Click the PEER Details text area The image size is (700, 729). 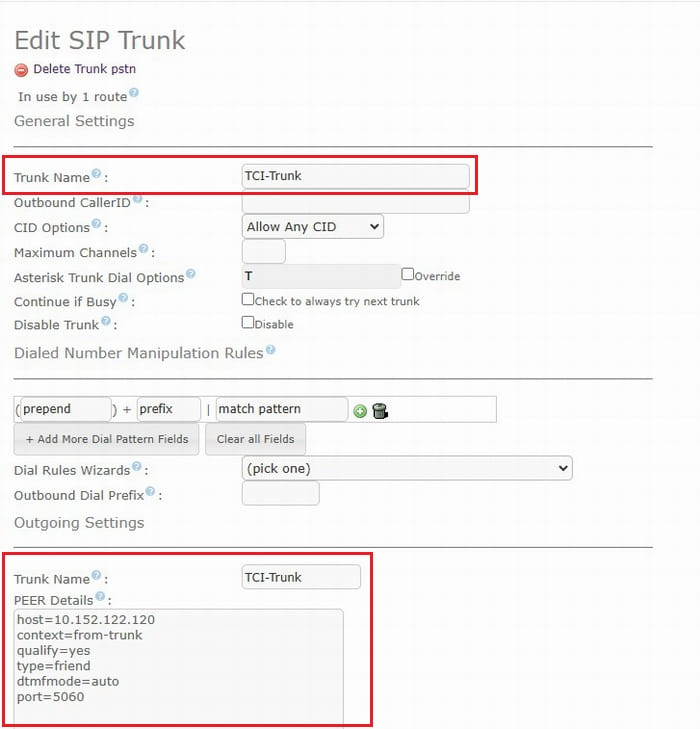pos(179,665)
